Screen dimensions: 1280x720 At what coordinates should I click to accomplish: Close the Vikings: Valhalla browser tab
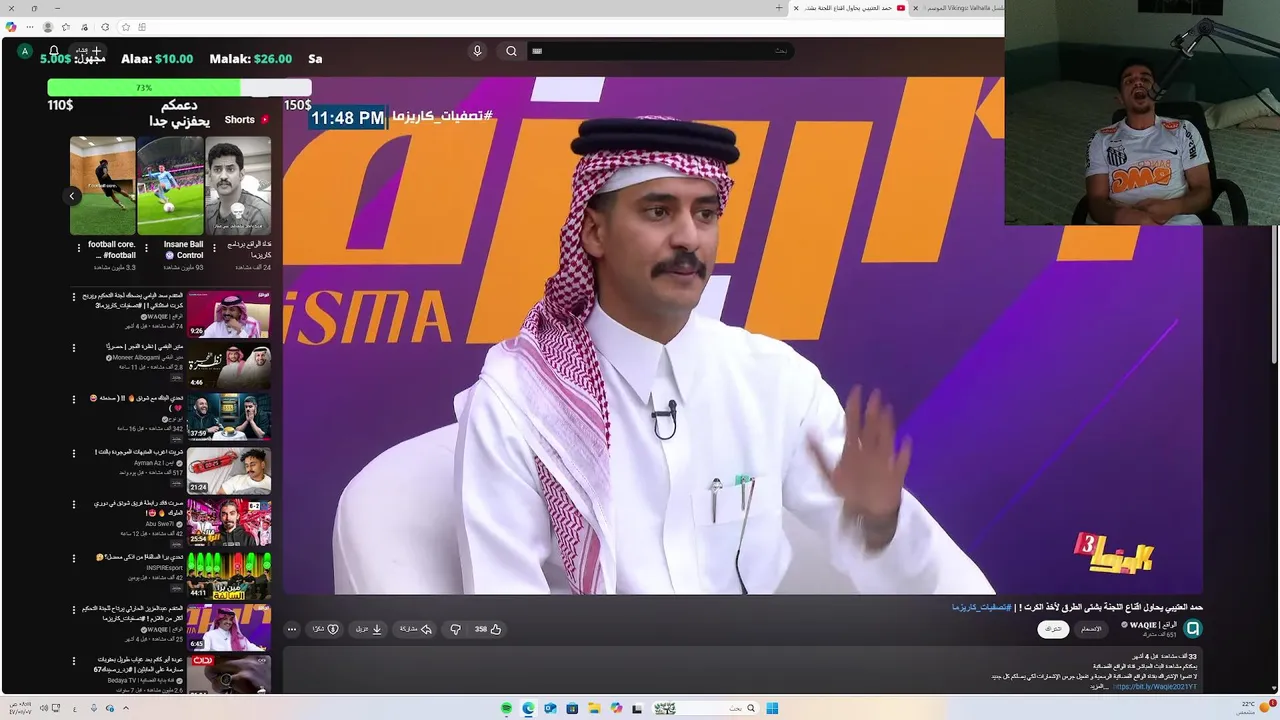[x=915, y=8]
